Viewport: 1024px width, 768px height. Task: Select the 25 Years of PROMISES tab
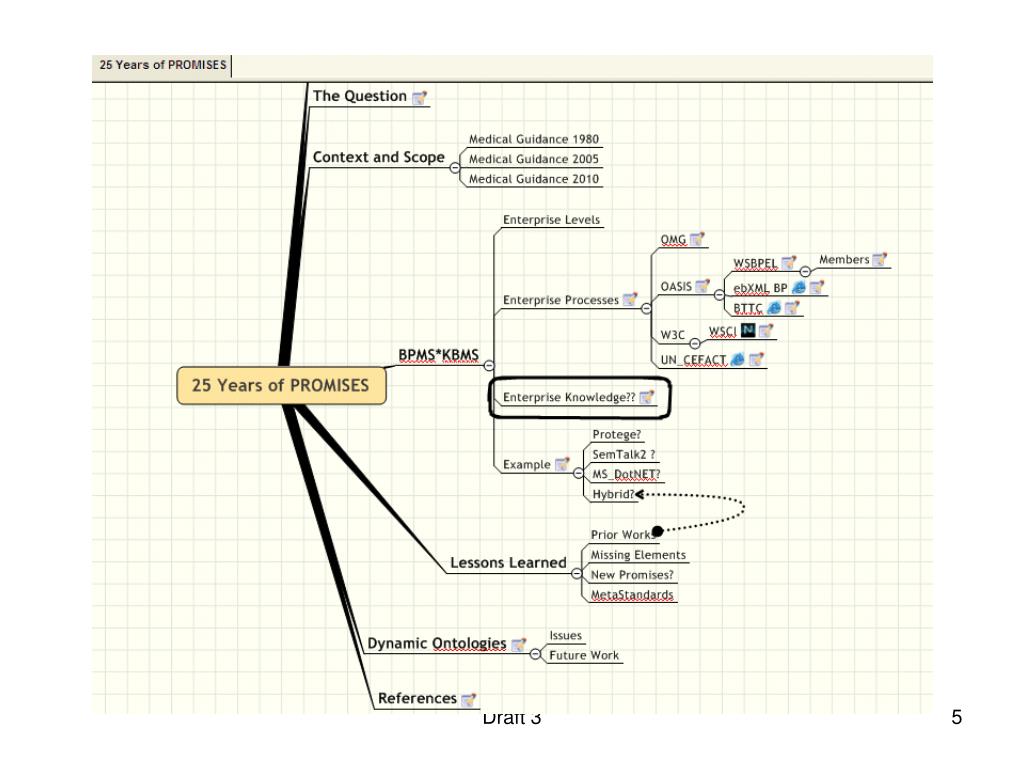click(x=163, y=65)
